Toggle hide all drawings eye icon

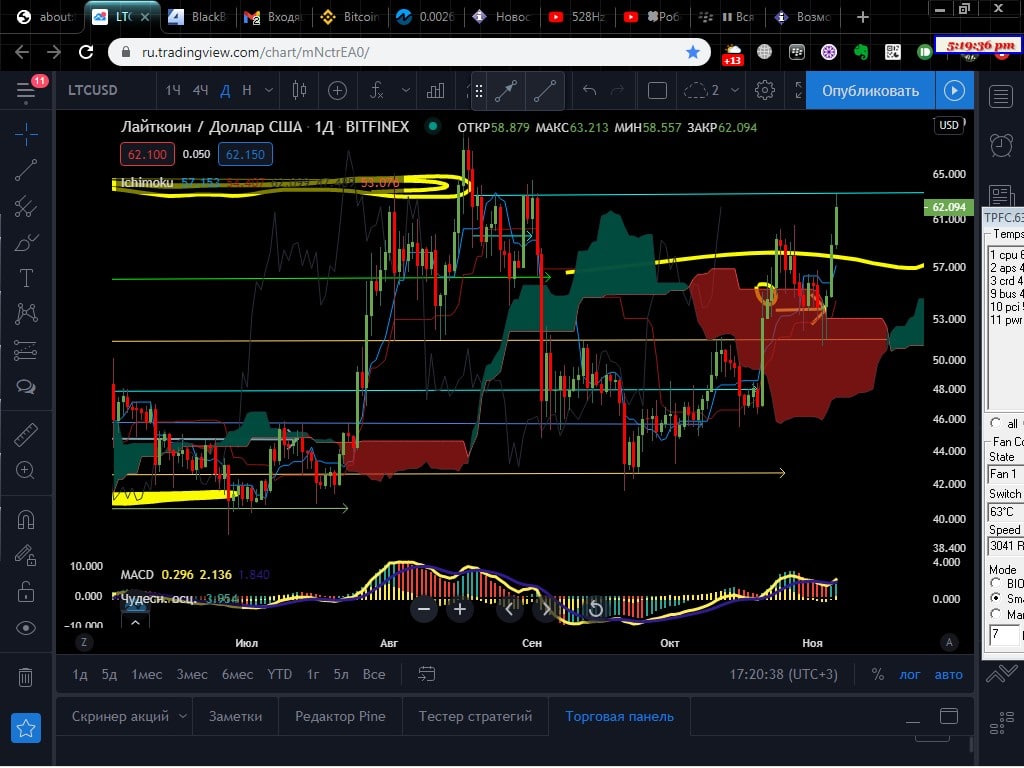26,628
